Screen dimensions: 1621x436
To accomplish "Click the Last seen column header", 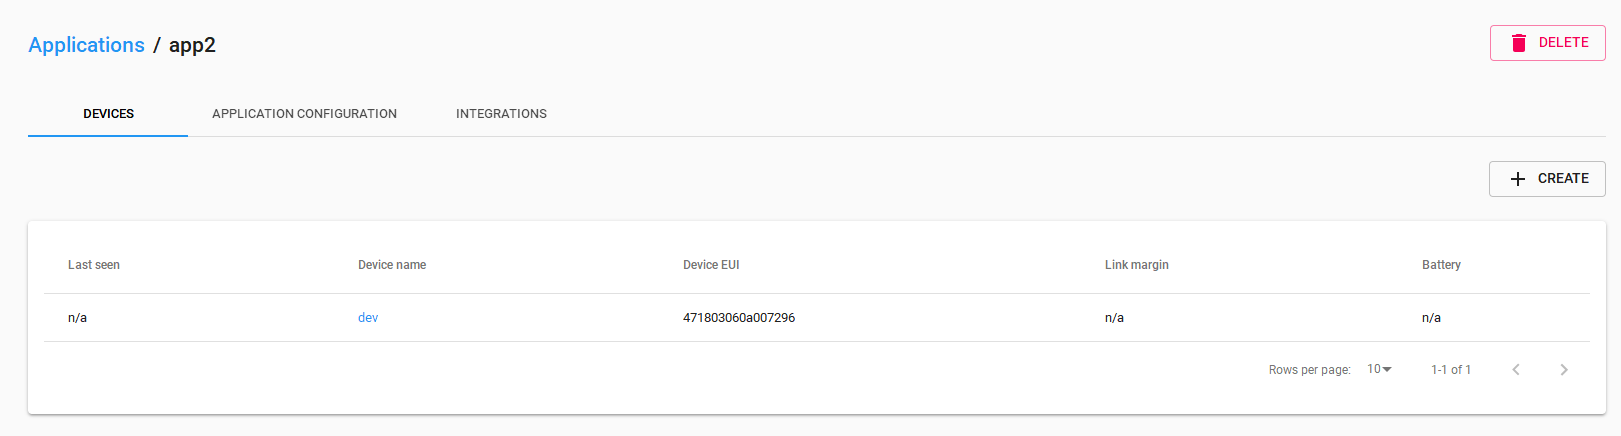I will (94, 265).
